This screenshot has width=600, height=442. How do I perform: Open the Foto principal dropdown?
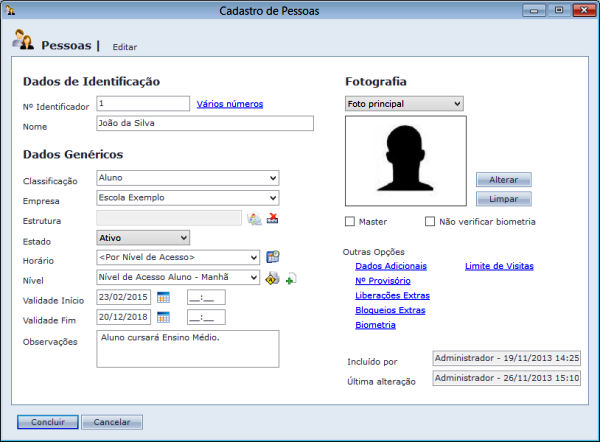pyautogui.click(x=403, y=103)
